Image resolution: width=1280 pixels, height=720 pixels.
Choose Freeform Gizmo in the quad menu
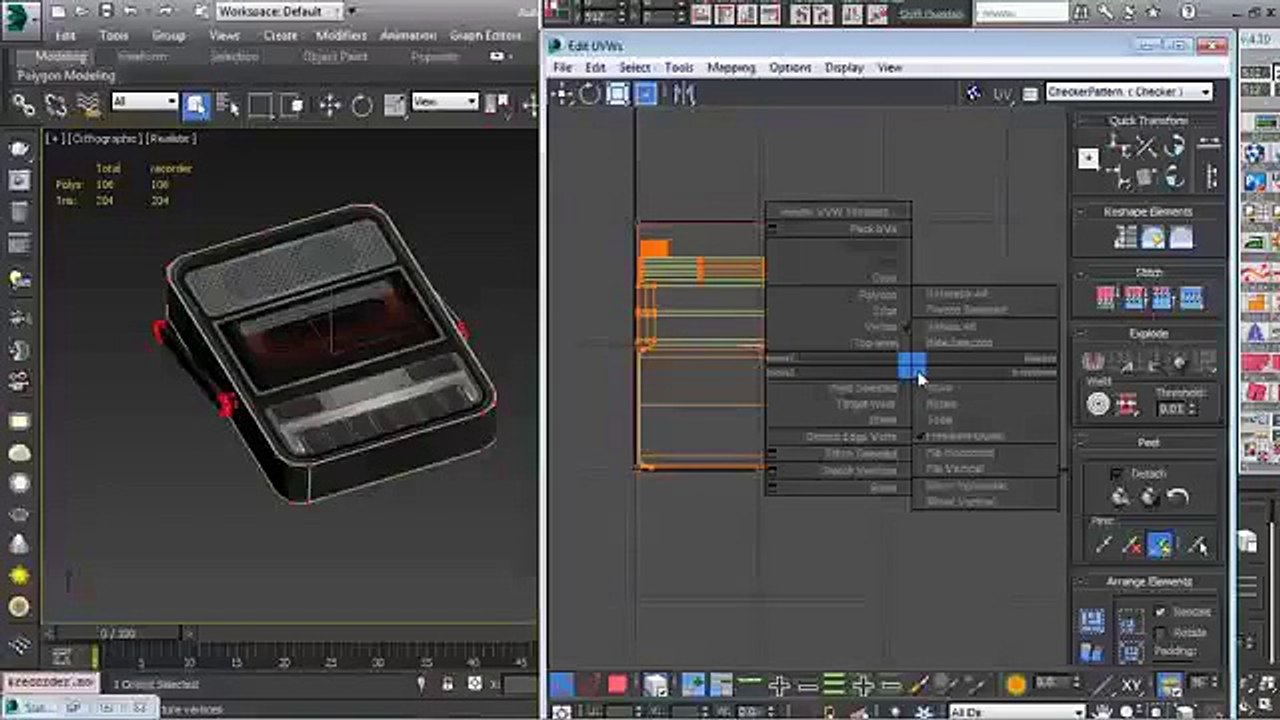(964, 437)
